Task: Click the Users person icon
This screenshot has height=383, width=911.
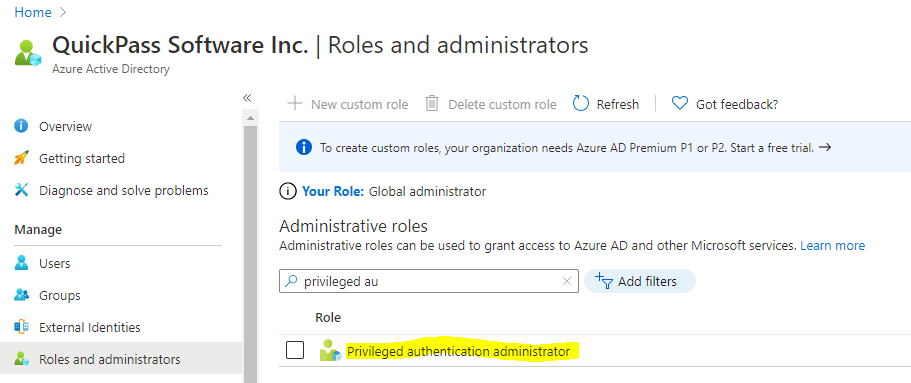Action: [21, 263]
